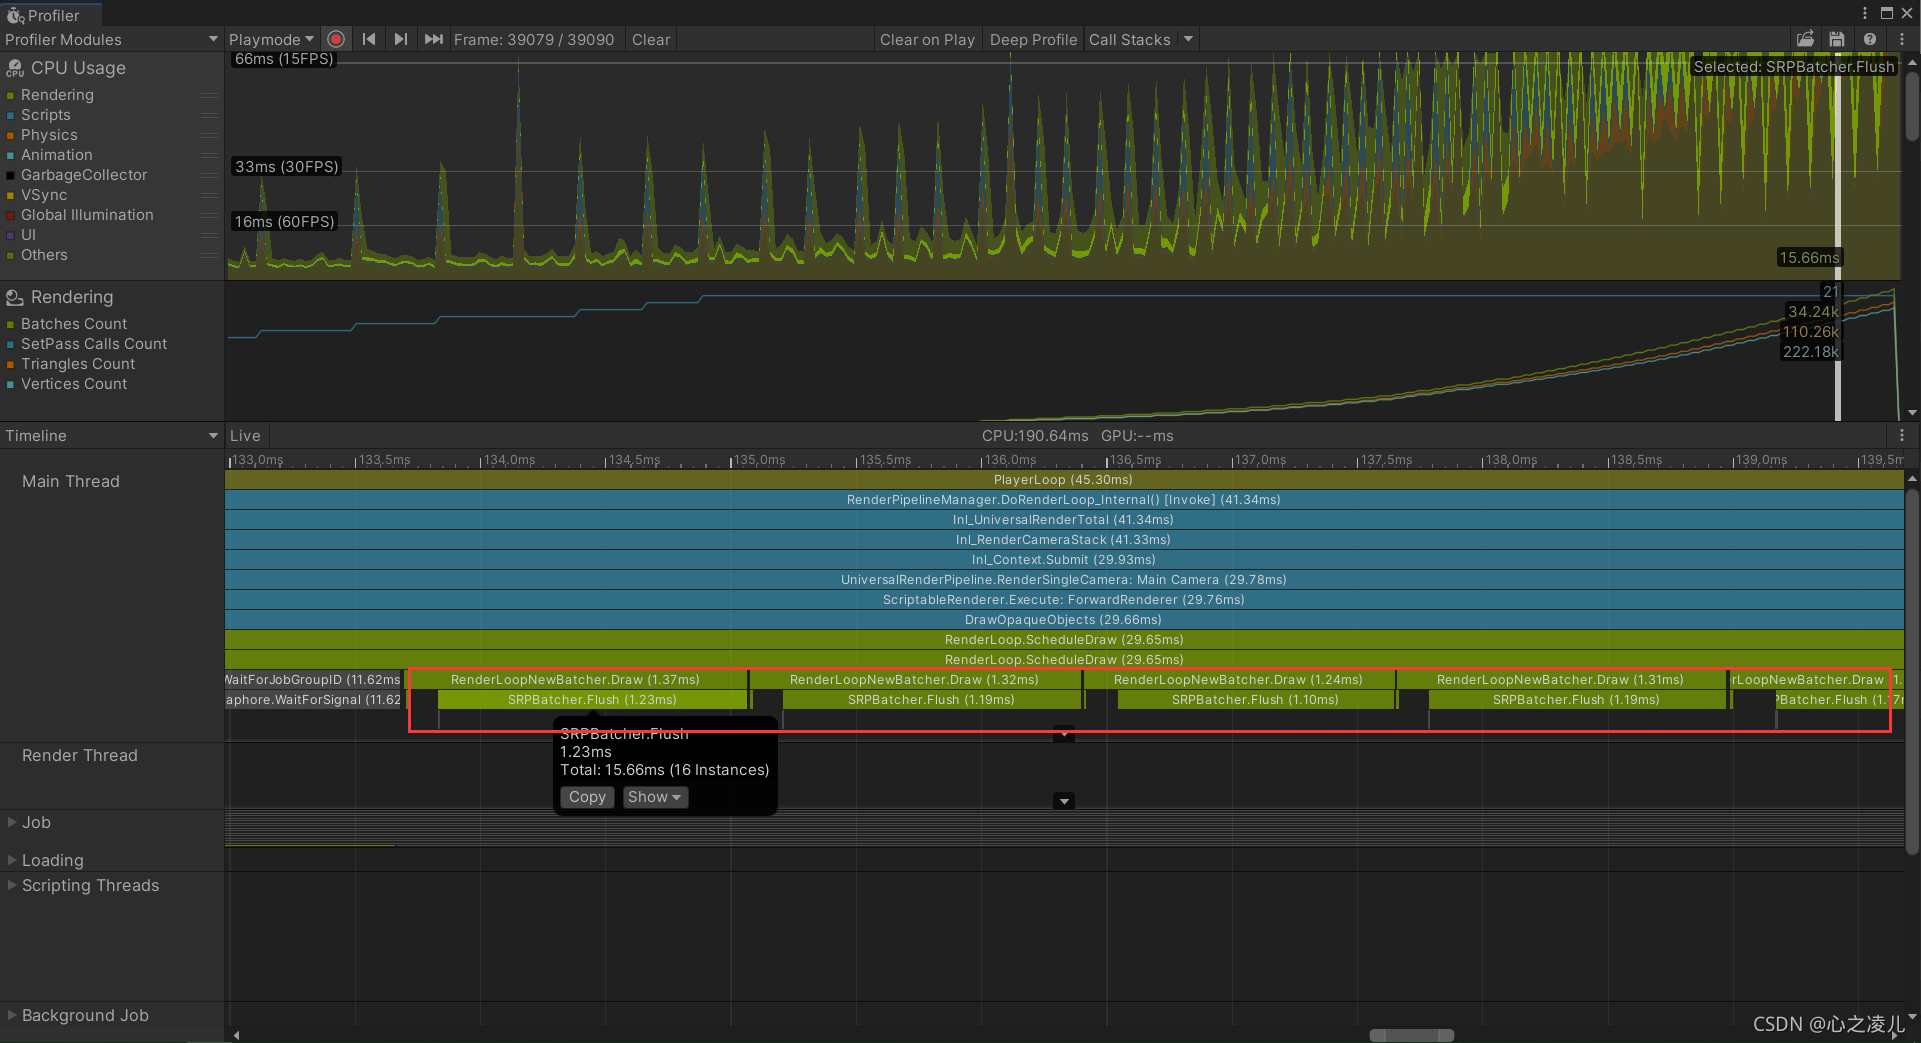Open the profiler help icon

(x=1869, y=39)
